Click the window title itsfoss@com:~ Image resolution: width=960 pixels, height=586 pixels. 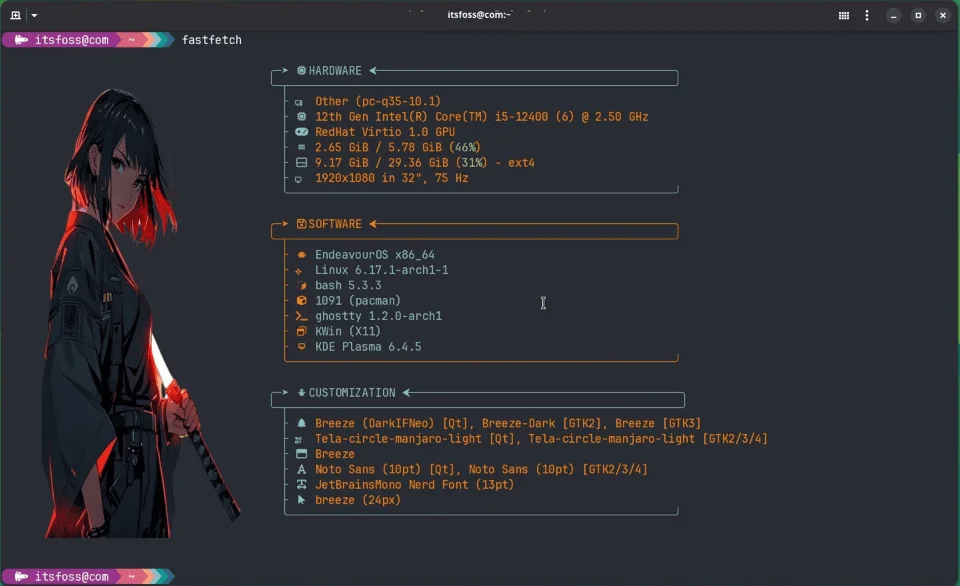point(479,15)
